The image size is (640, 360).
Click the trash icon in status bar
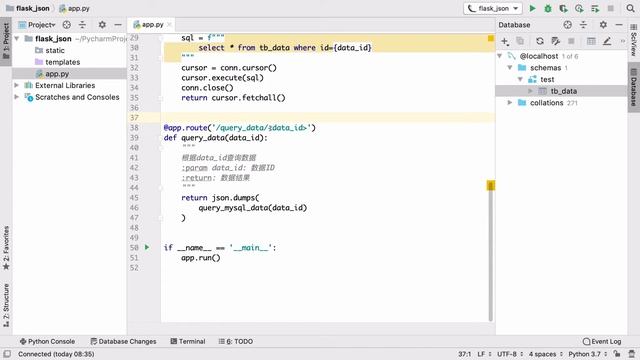(631, 354)
